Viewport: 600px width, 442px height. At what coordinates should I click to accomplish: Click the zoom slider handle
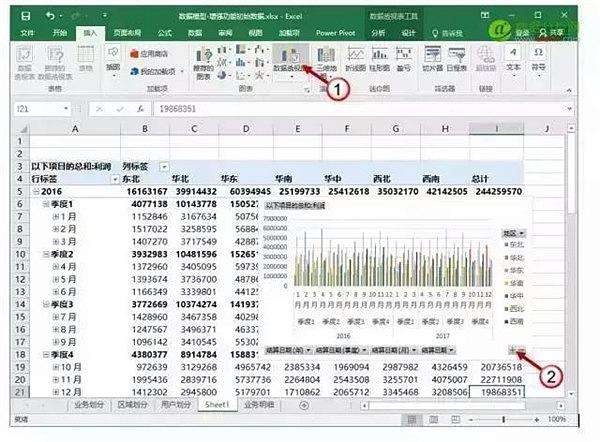point(504,420)
